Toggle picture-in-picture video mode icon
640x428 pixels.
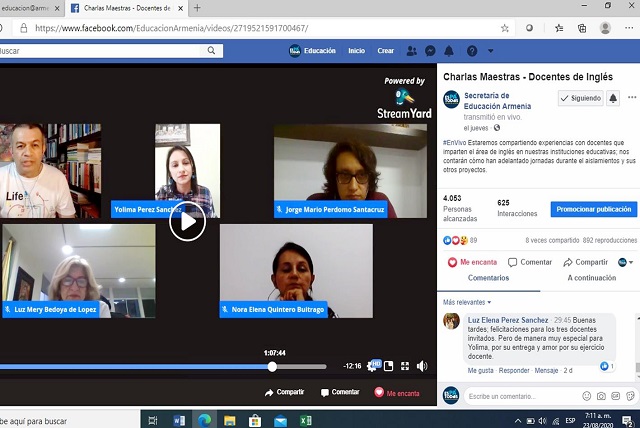pos(389,366)
